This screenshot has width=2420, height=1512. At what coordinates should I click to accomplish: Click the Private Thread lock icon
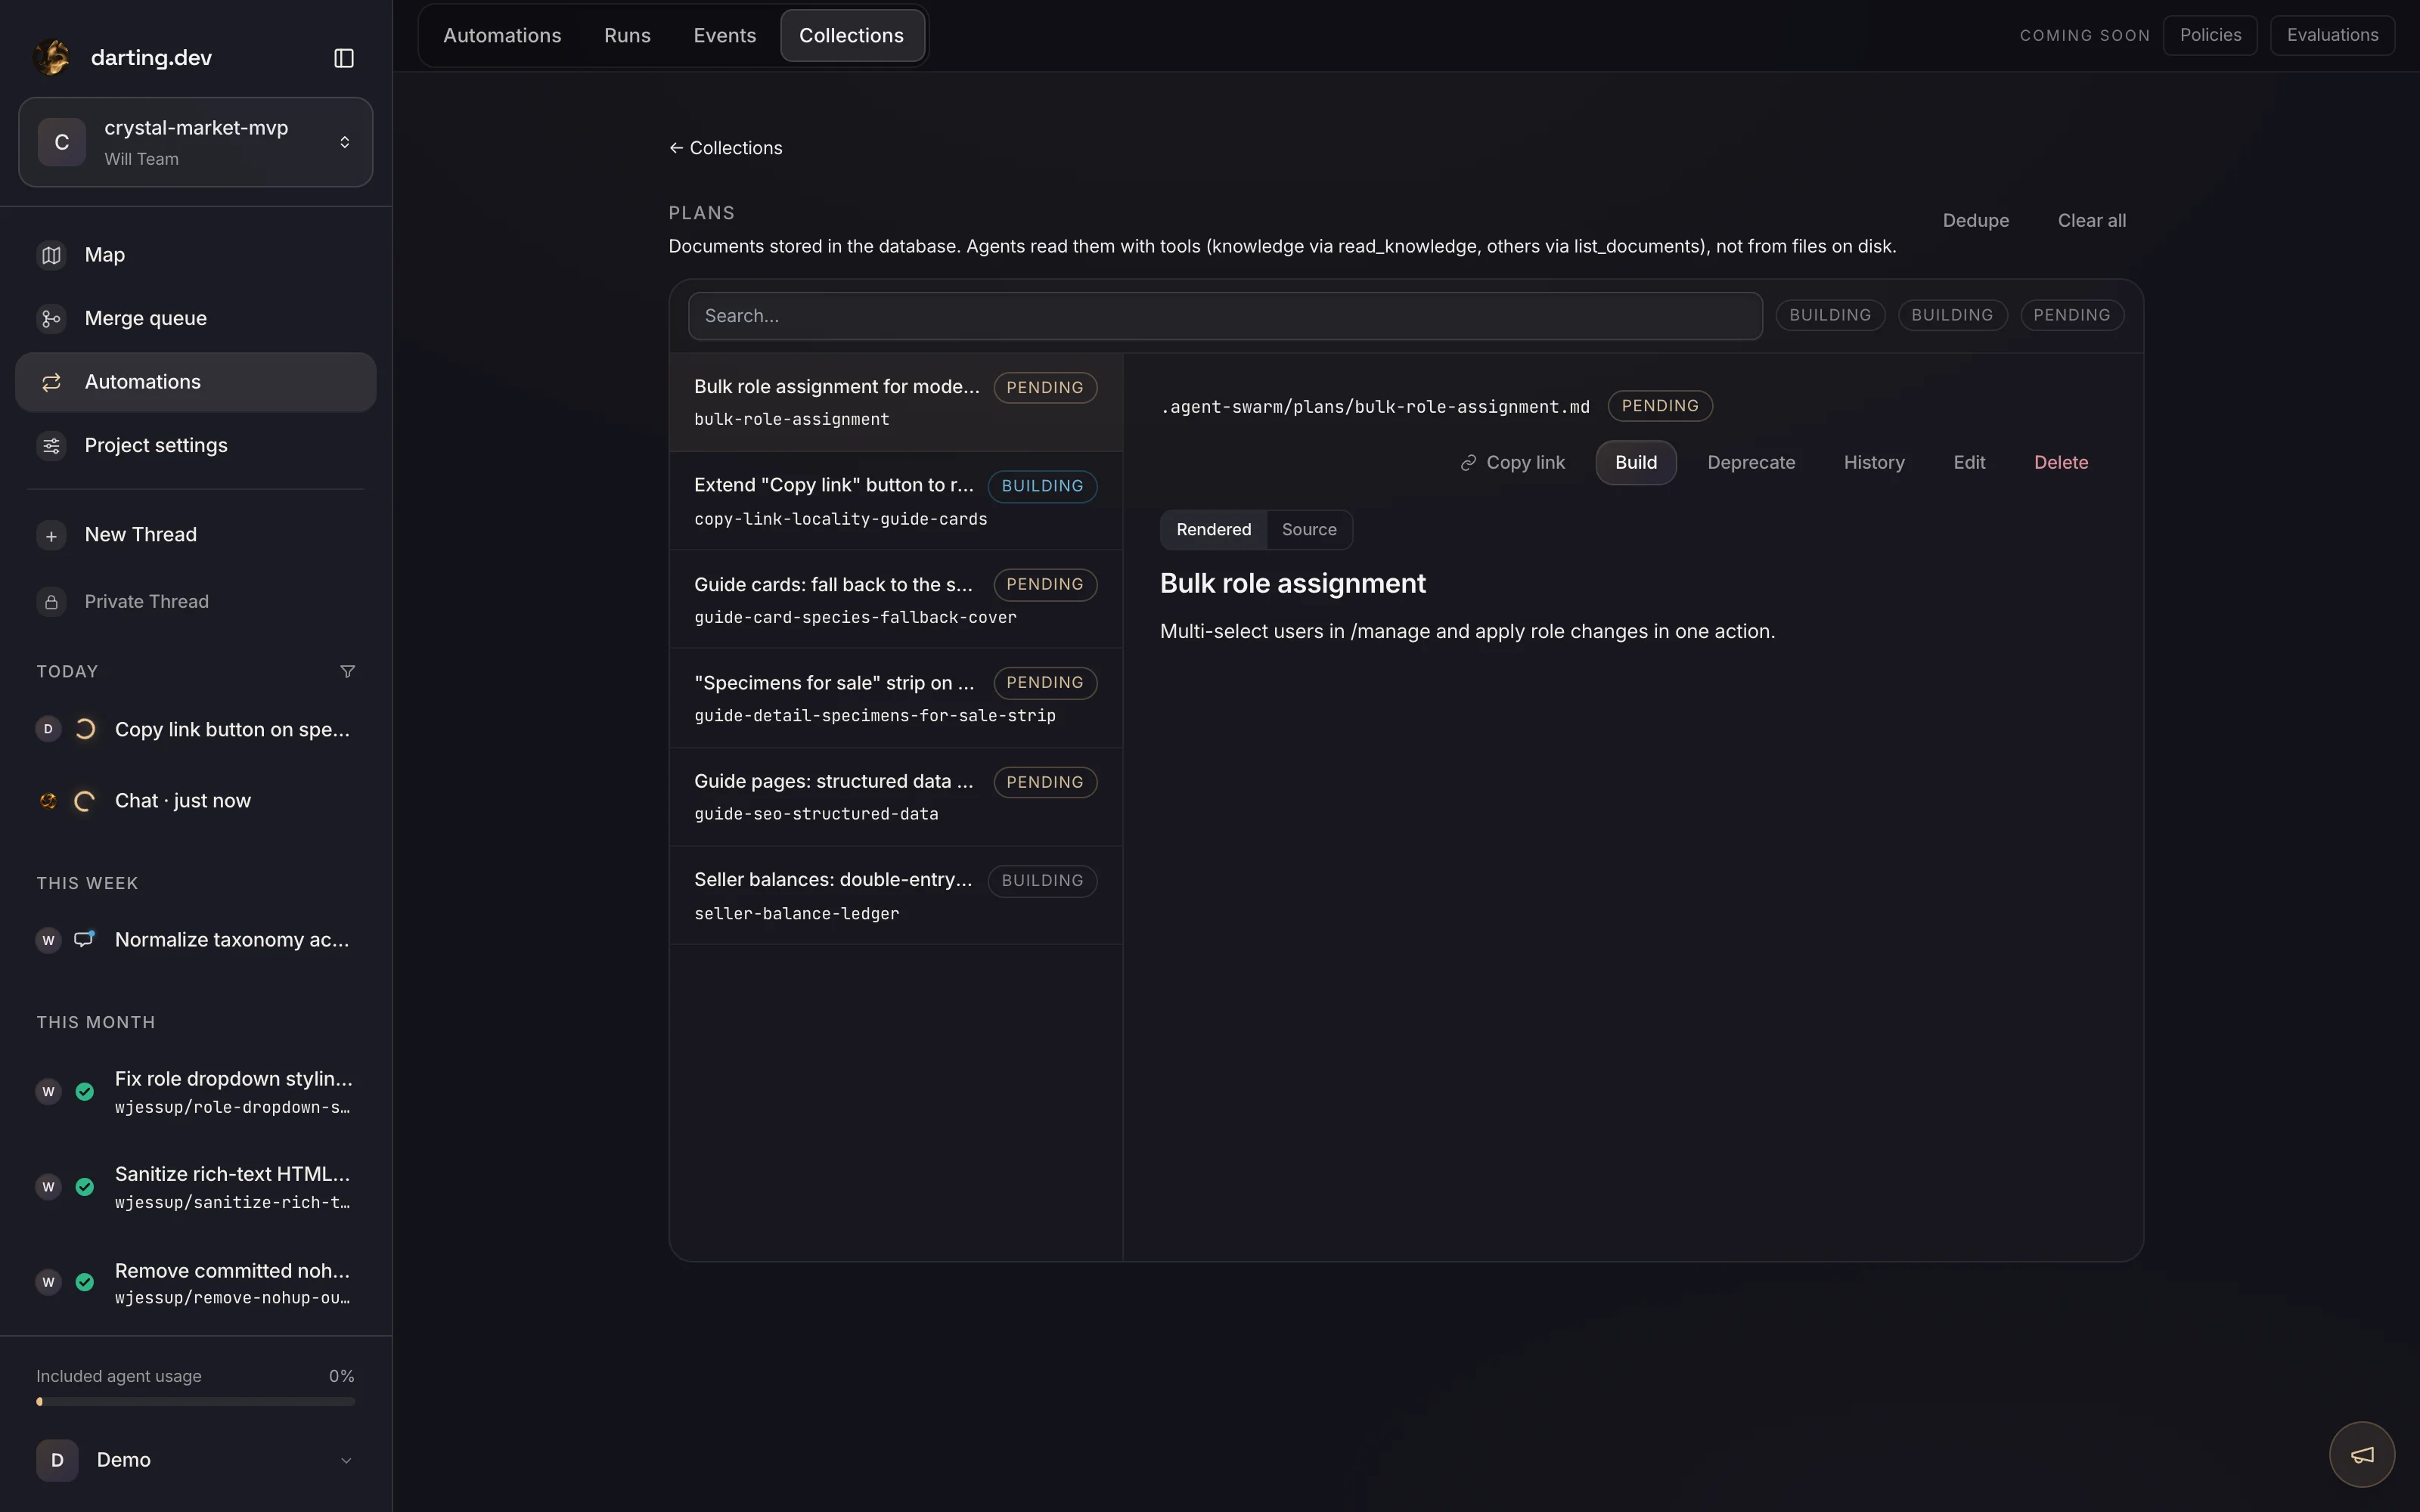[51, 602]
